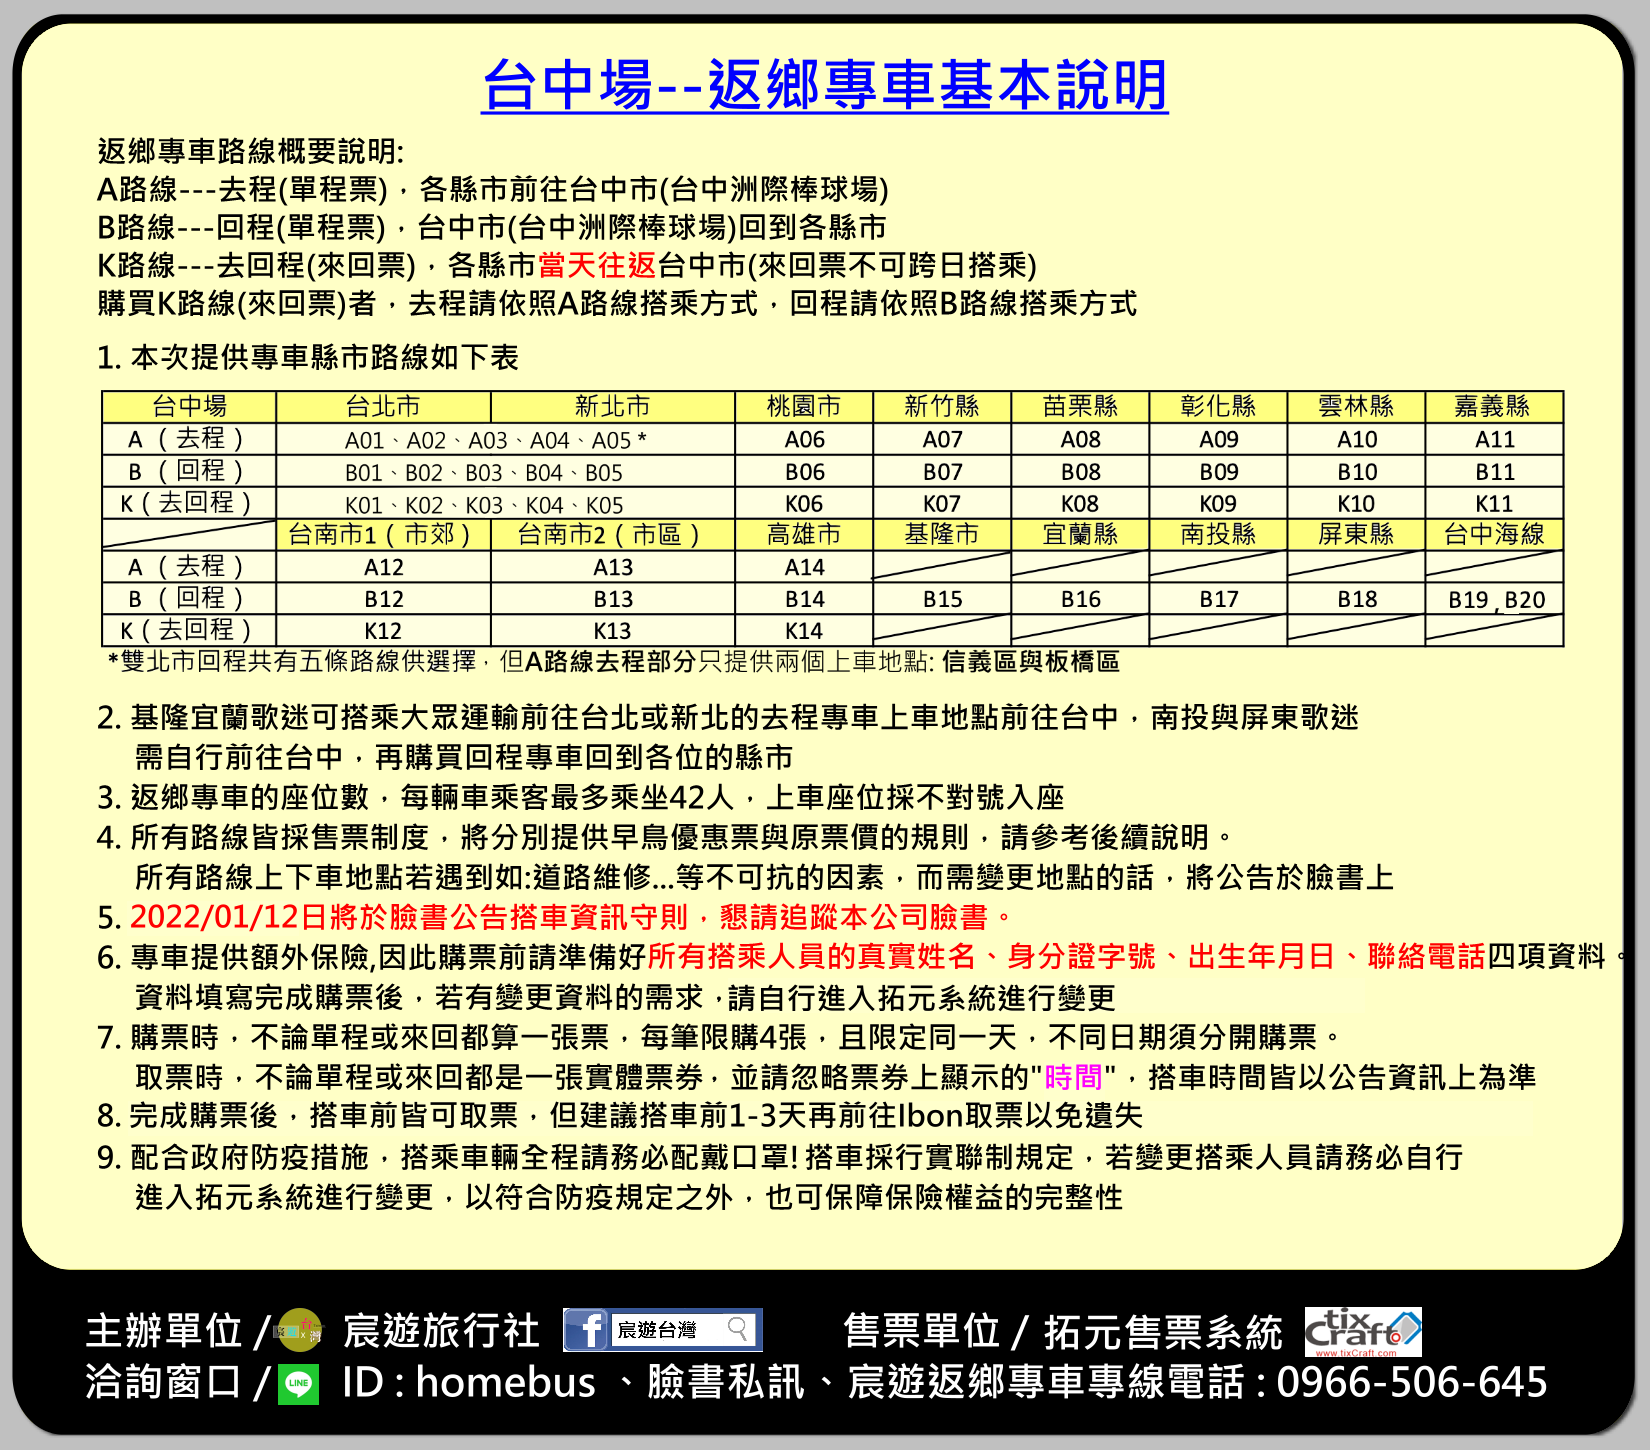1650x1450 pixels.
Task: Click the magenta word 時間 in item 7
Action: 1073,1077
